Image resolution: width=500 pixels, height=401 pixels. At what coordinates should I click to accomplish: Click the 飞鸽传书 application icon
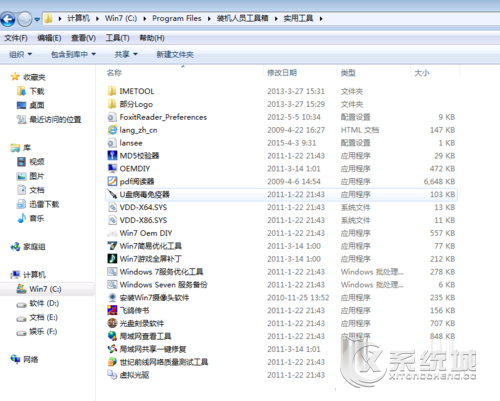(112, 310)
